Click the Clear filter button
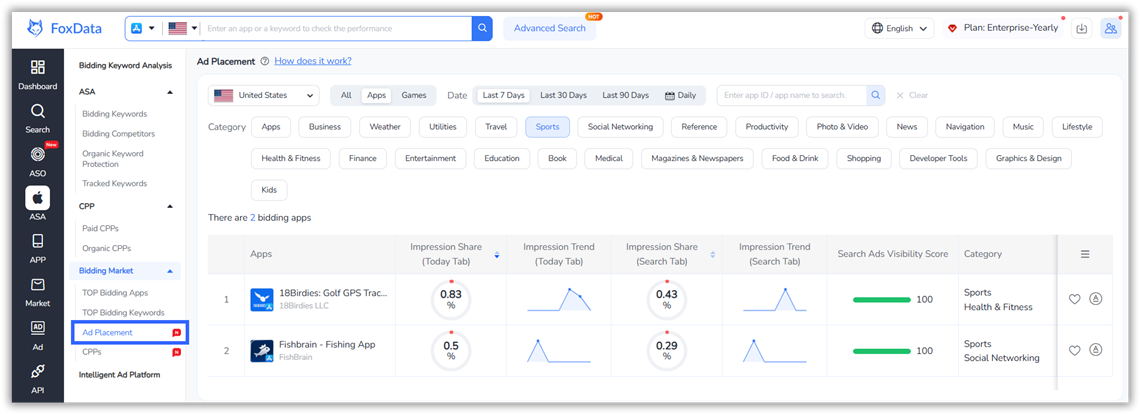The height and width of the screenshot is (414, 1140). [912, 95]
